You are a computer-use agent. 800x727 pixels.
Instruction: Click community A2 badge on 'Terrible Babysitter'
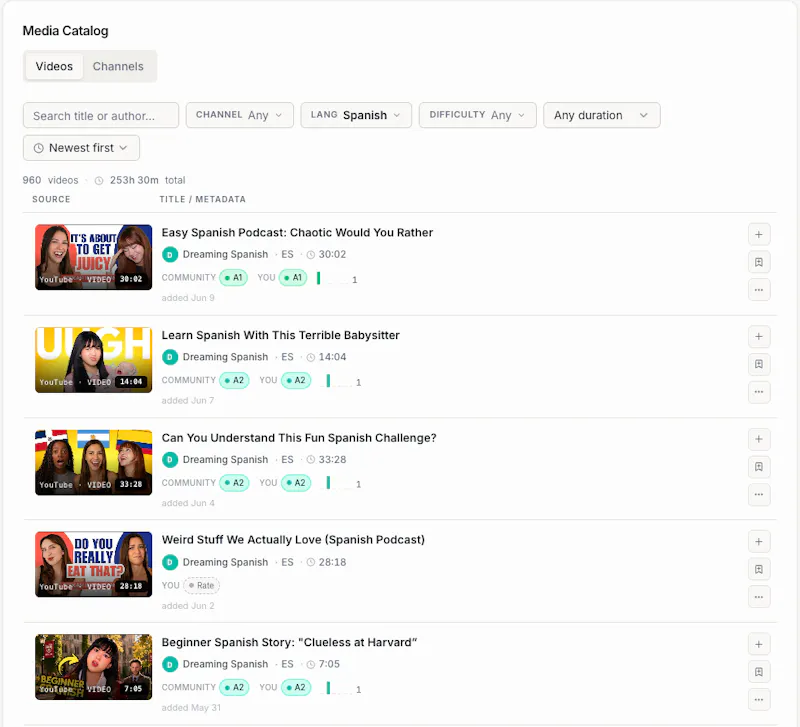[234, 381]
